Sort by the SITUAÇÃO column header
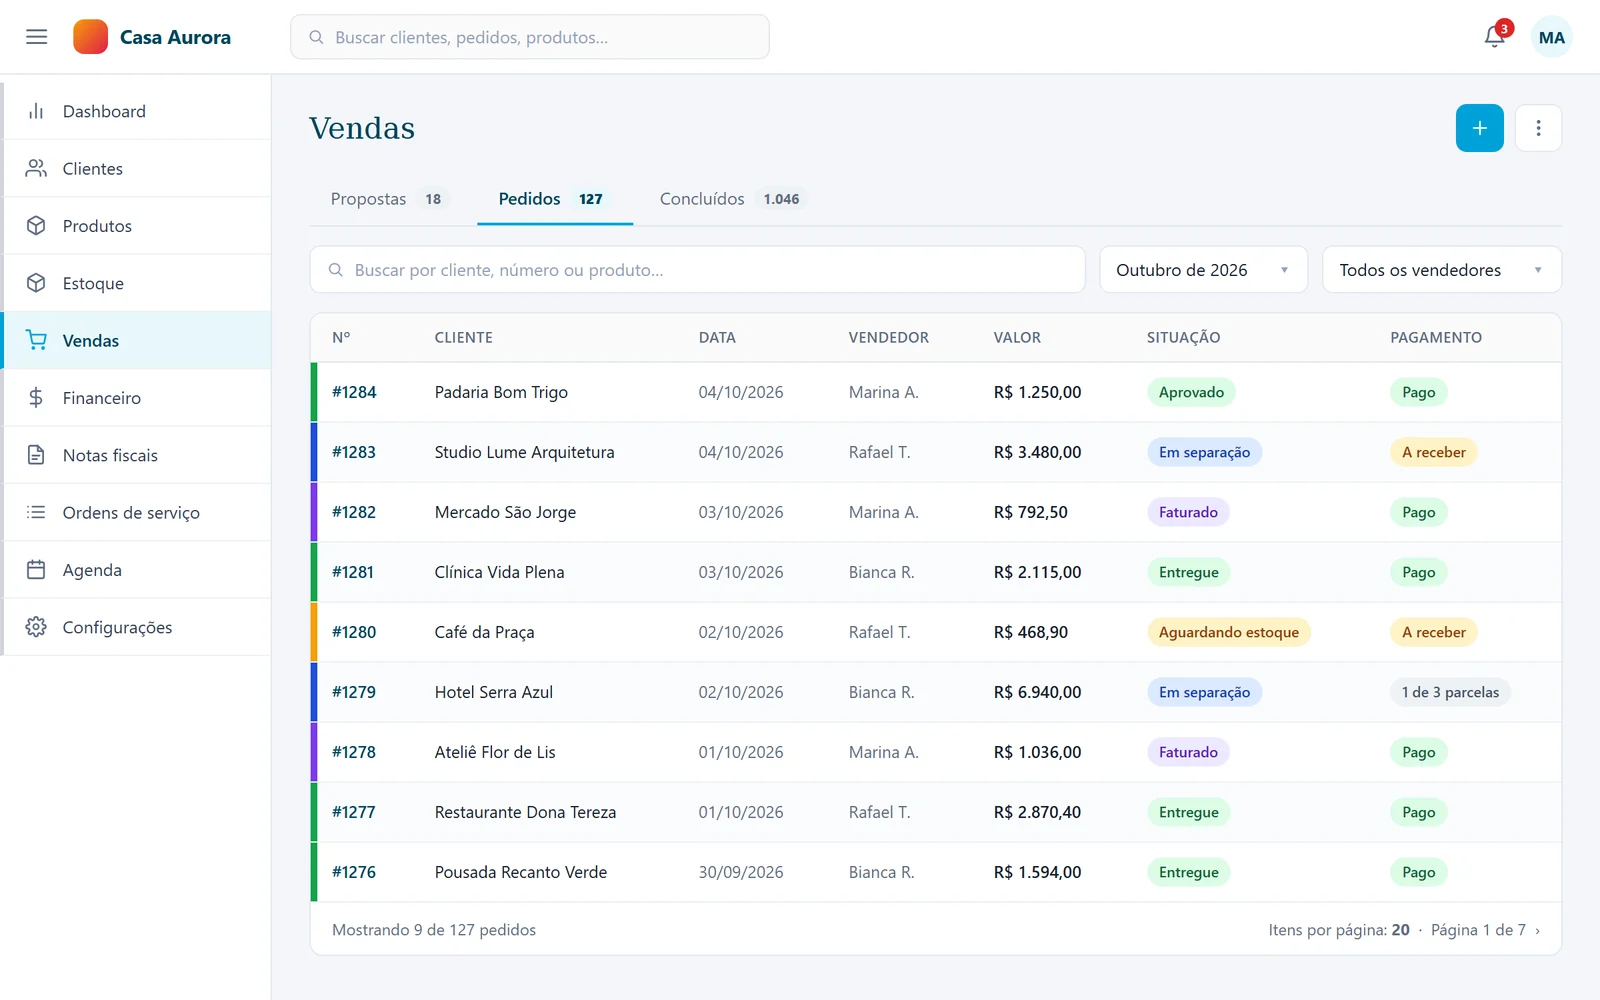The height and width of the screenshot is (1000, 1600). pyautogui.click(x=1183, y=338)
